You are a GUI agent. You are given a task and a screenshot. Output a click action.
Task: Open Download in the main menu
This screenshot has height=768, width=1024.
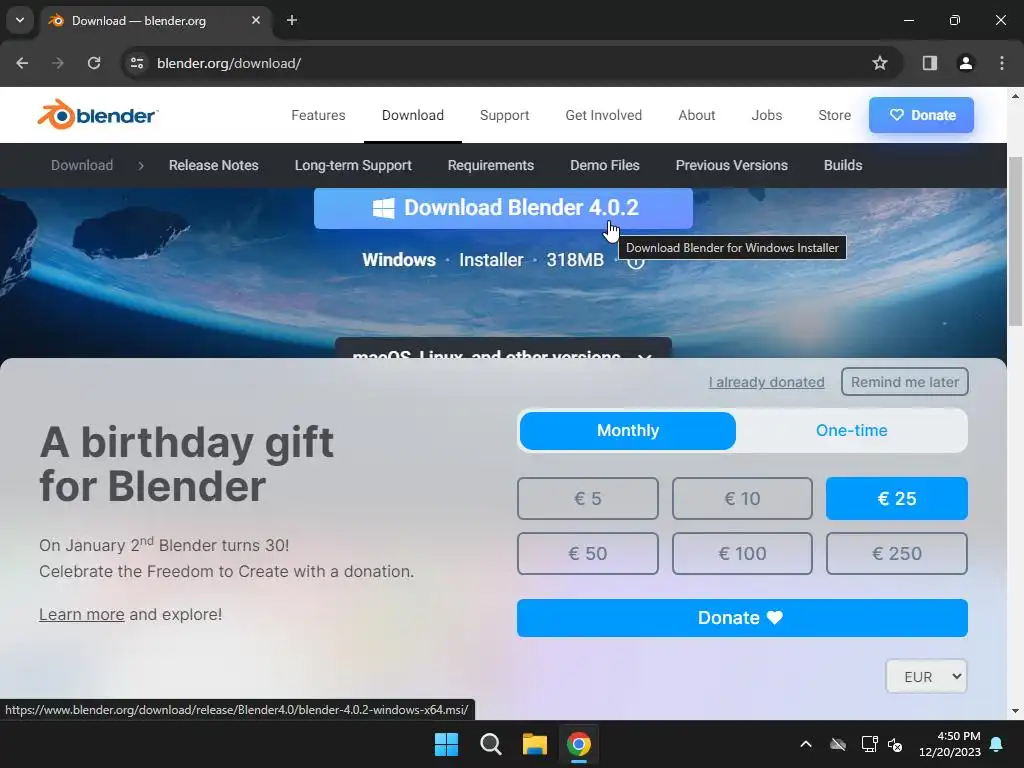(x=413, y=115)
